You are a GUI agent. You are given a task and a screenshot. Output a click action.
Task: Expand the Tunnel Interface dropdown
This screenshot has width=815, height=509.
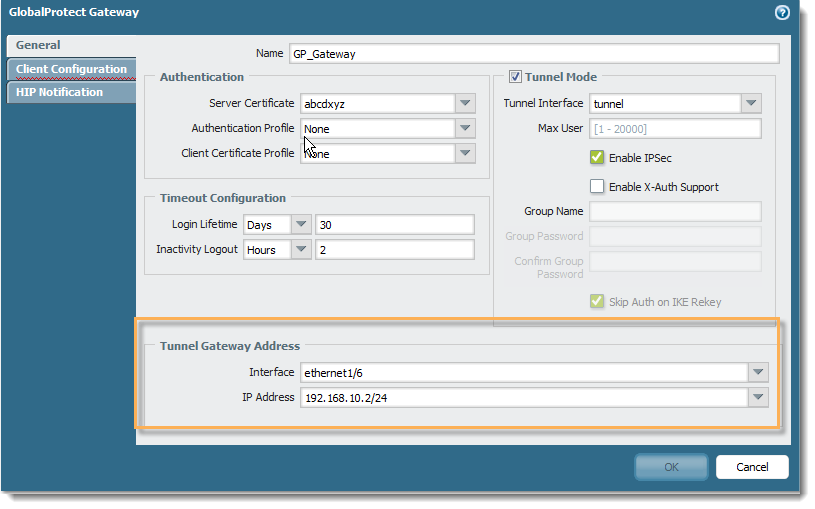coord(751,103)
